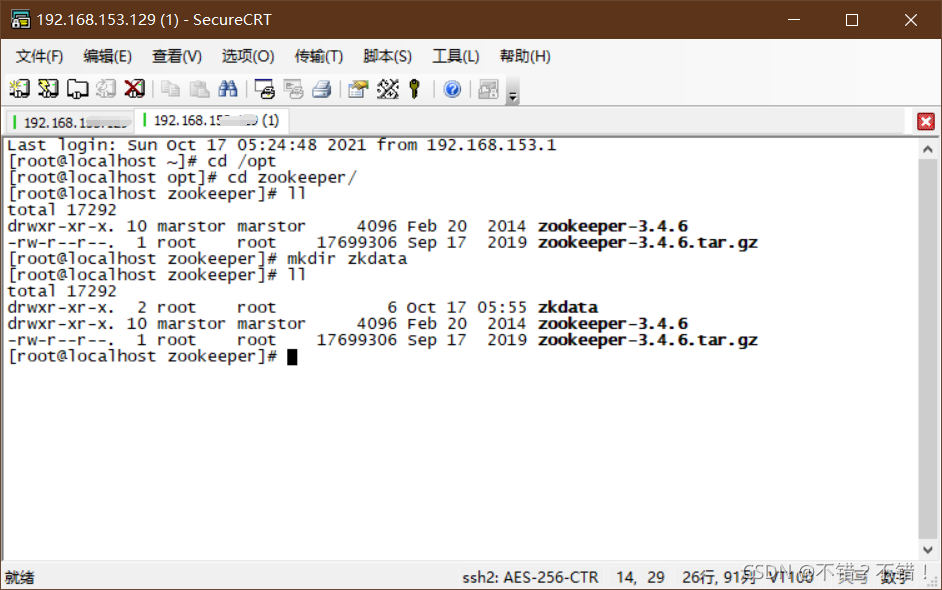Viewport: 942px width, 590px height.
Task: Click the greyed Print Selection icon
Action: click(293, 89)
